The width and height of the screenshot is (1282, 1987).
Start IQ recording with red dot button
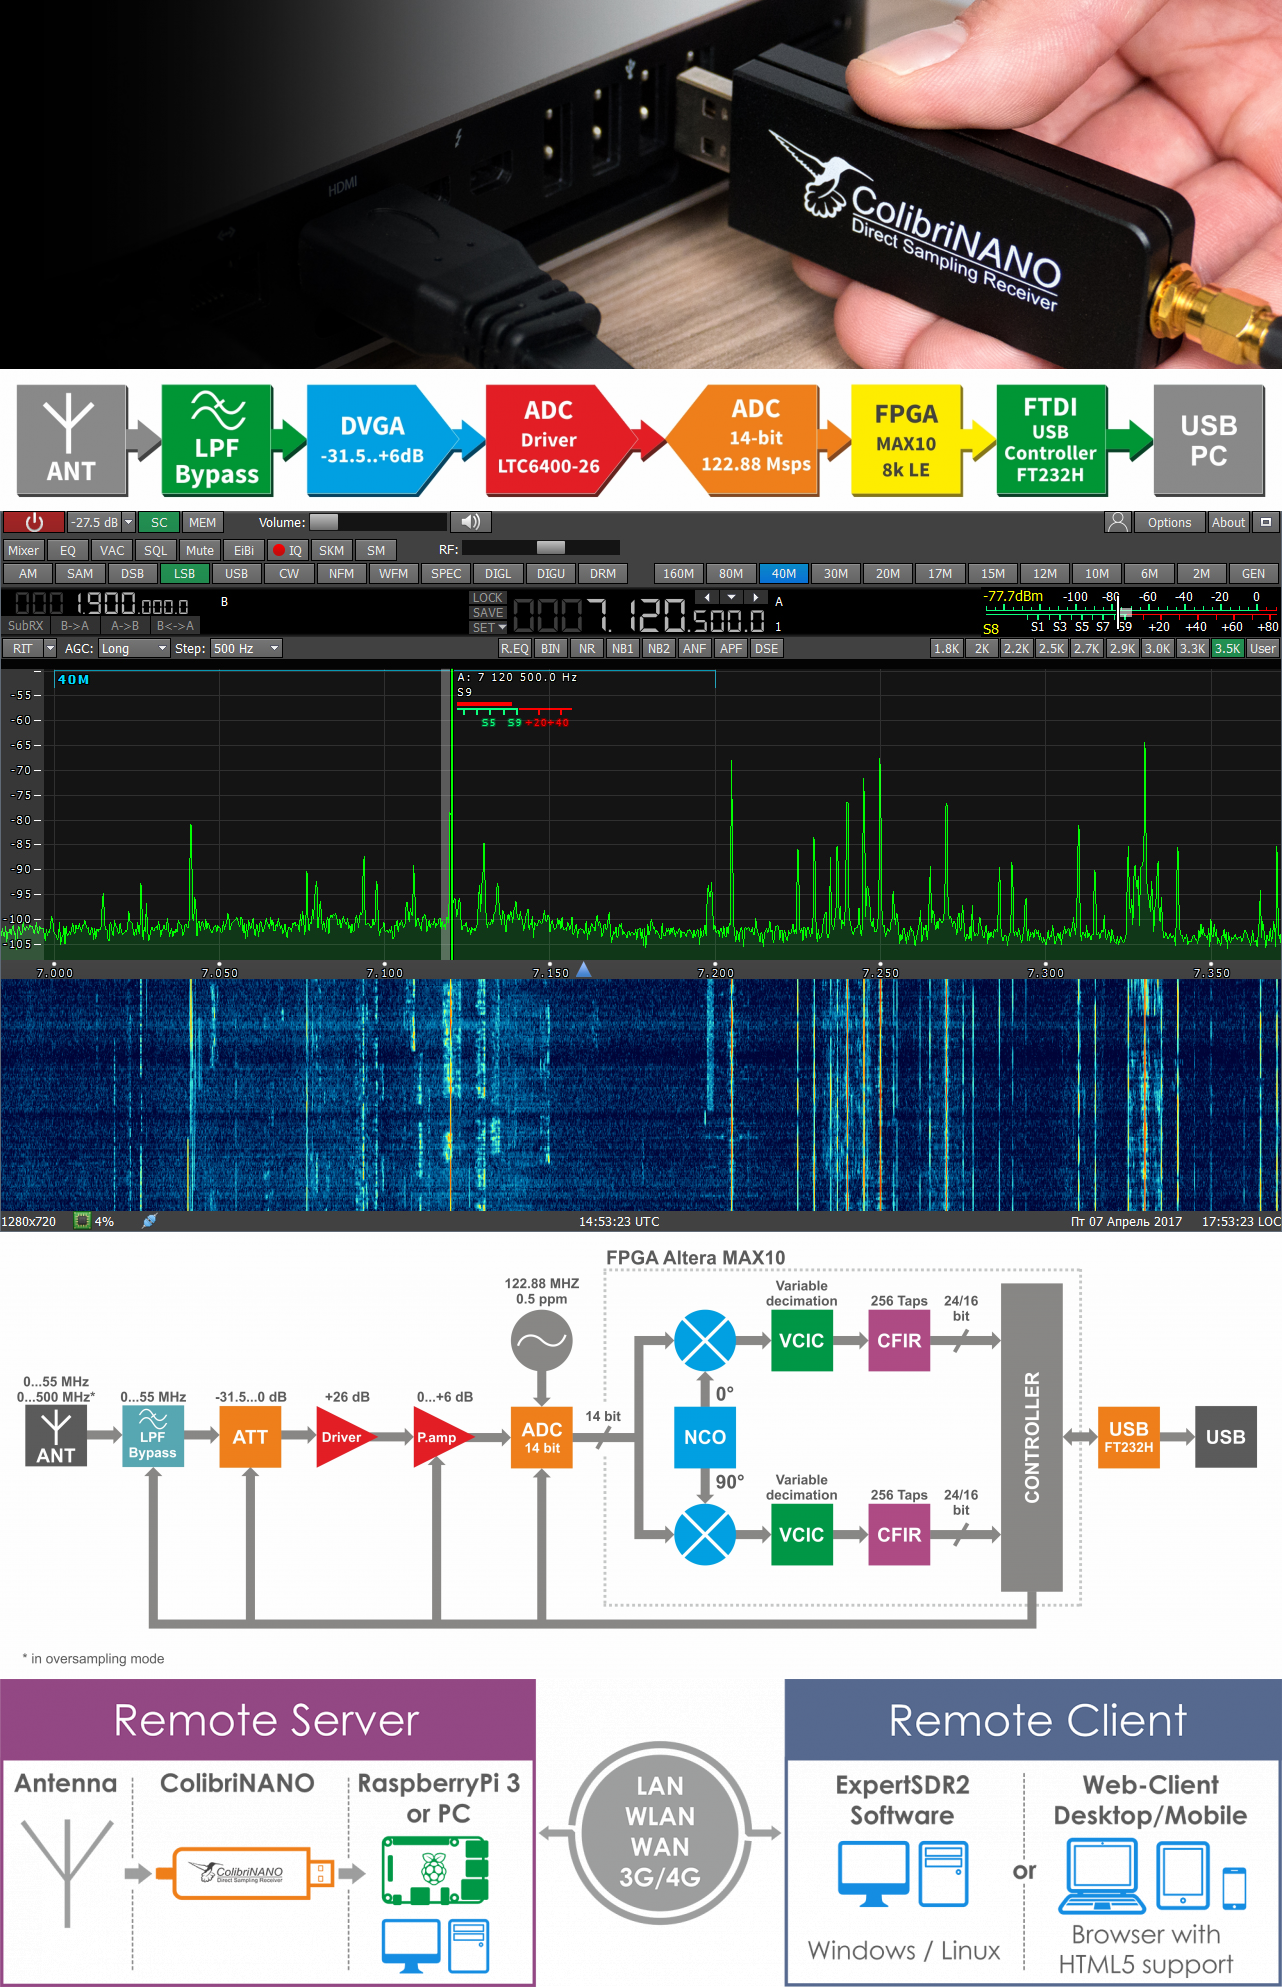[x=287, y=550]
